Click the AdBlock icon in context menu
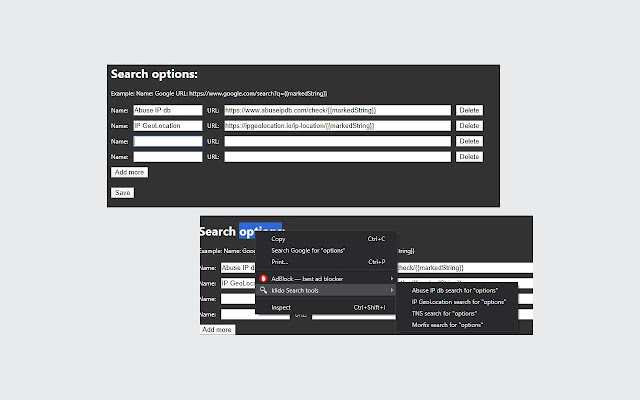This screenshot has height=400, width=640. (x=264, y=277)
